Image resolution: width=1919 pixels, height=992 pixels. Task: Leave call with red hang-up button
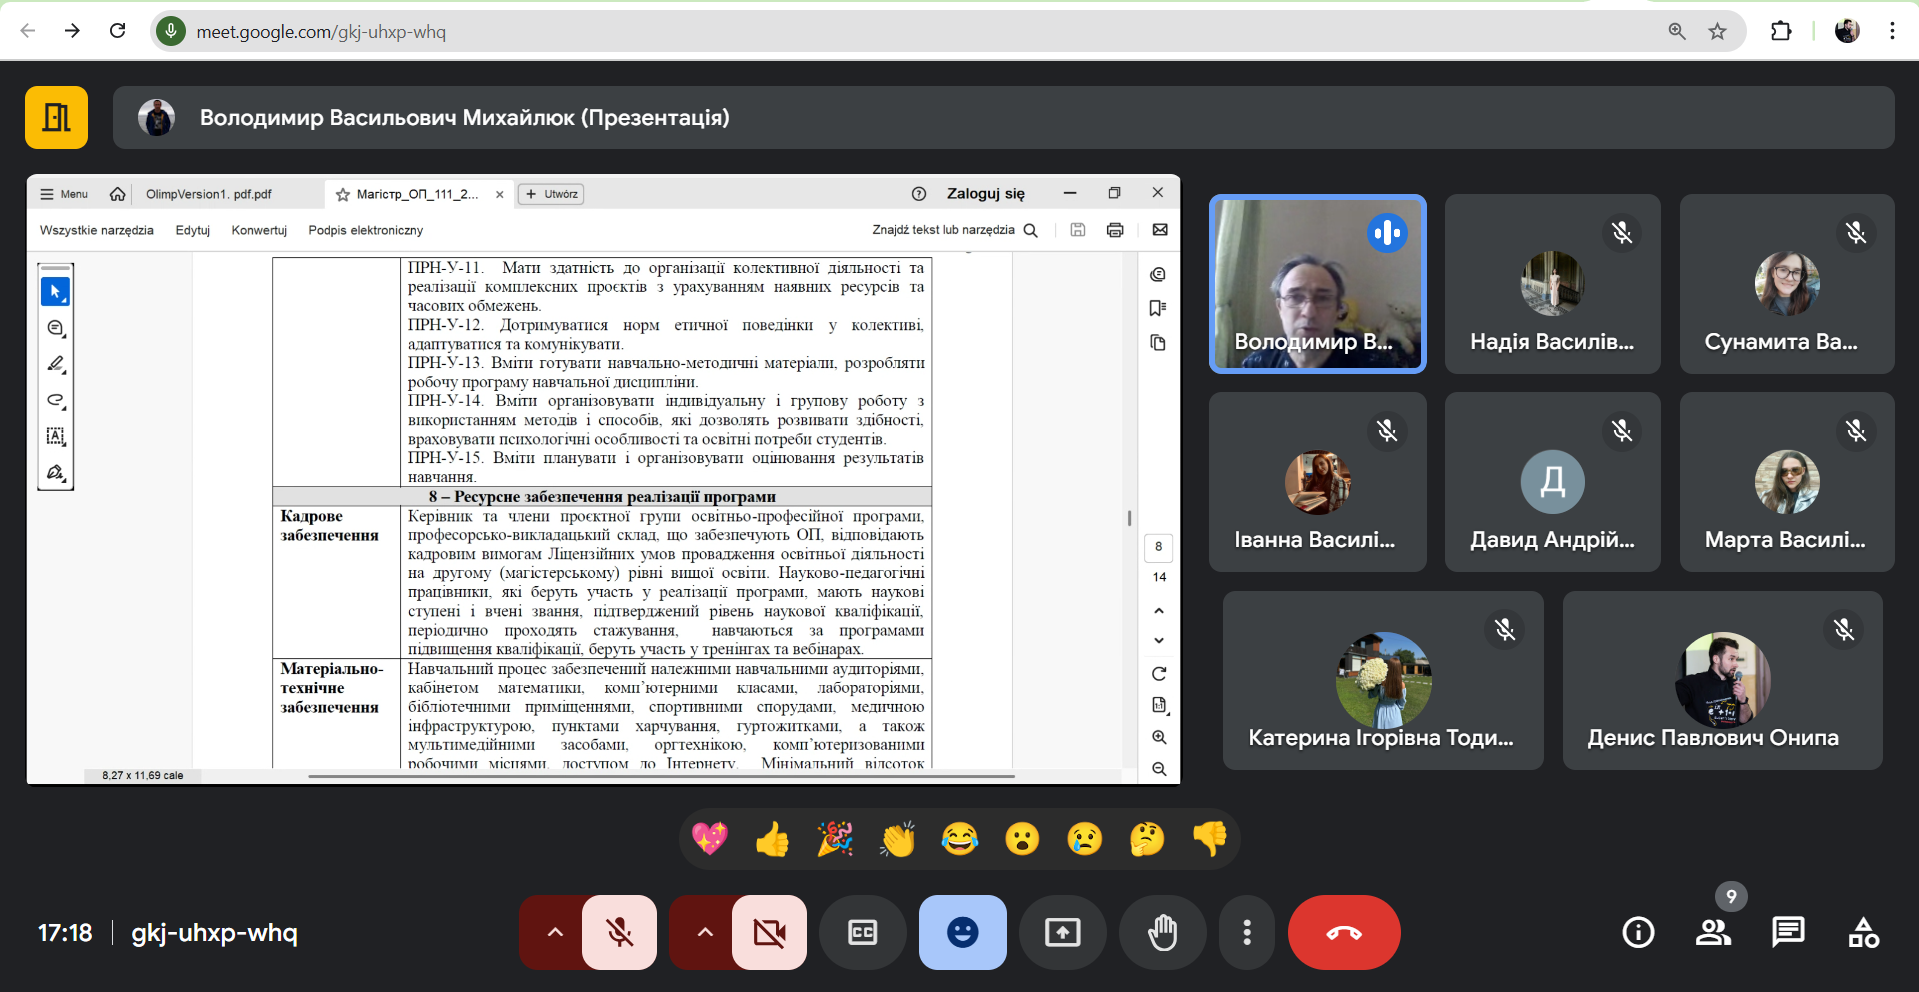pyautogui.click(x=1344, y=932)
